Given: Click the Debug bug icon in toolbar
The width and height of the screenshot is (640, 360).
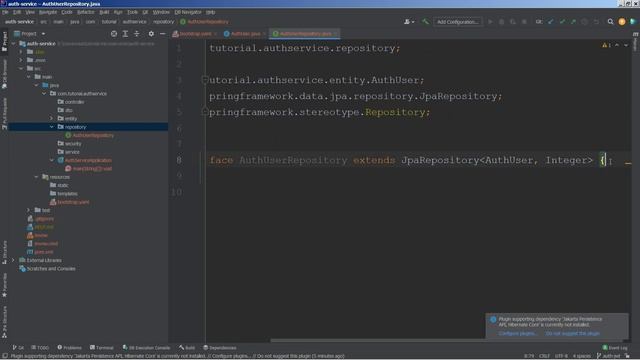Looking at the screenshot, I should [502, 22].
